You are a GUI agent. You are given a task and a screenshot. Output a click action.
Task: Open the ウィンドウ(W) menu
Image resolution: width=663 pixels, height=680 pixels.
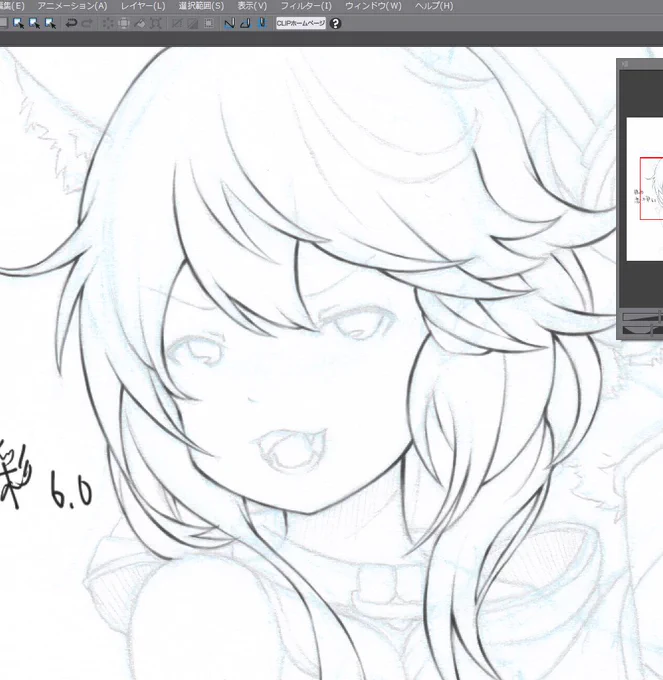pos(373,6)
